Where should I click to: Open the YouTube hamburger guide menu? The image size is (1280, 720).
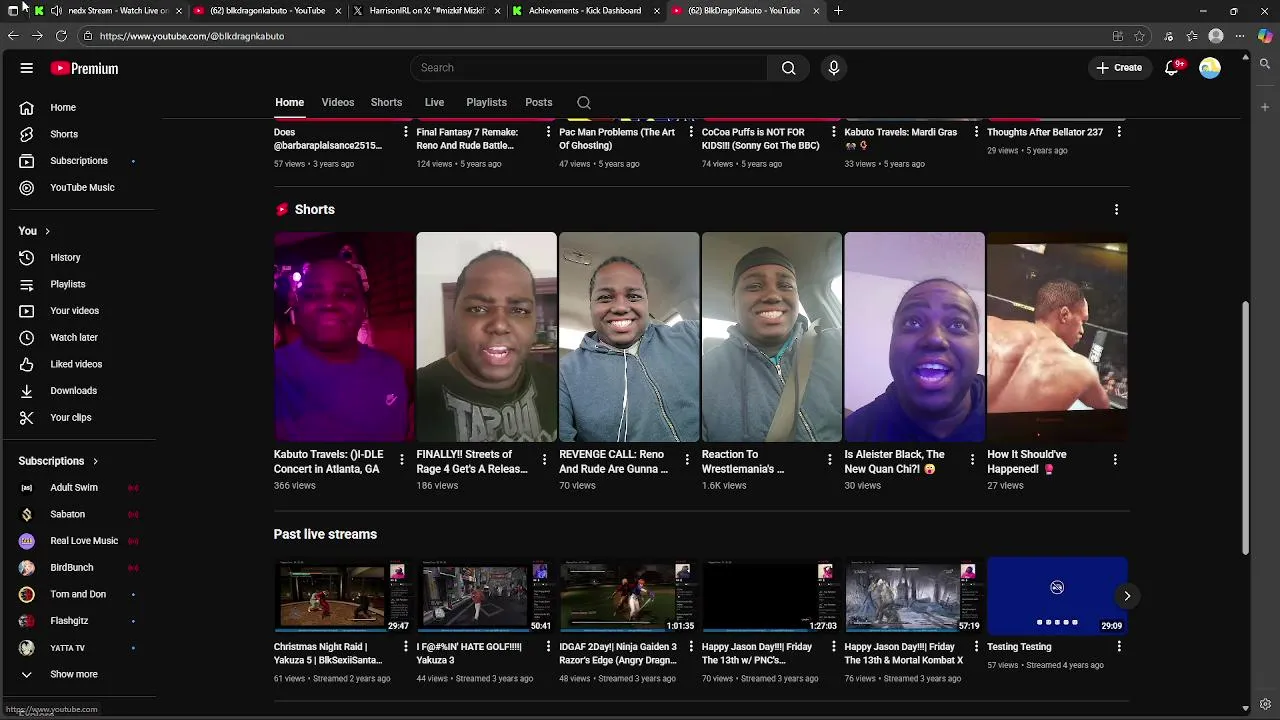point(27,68)
